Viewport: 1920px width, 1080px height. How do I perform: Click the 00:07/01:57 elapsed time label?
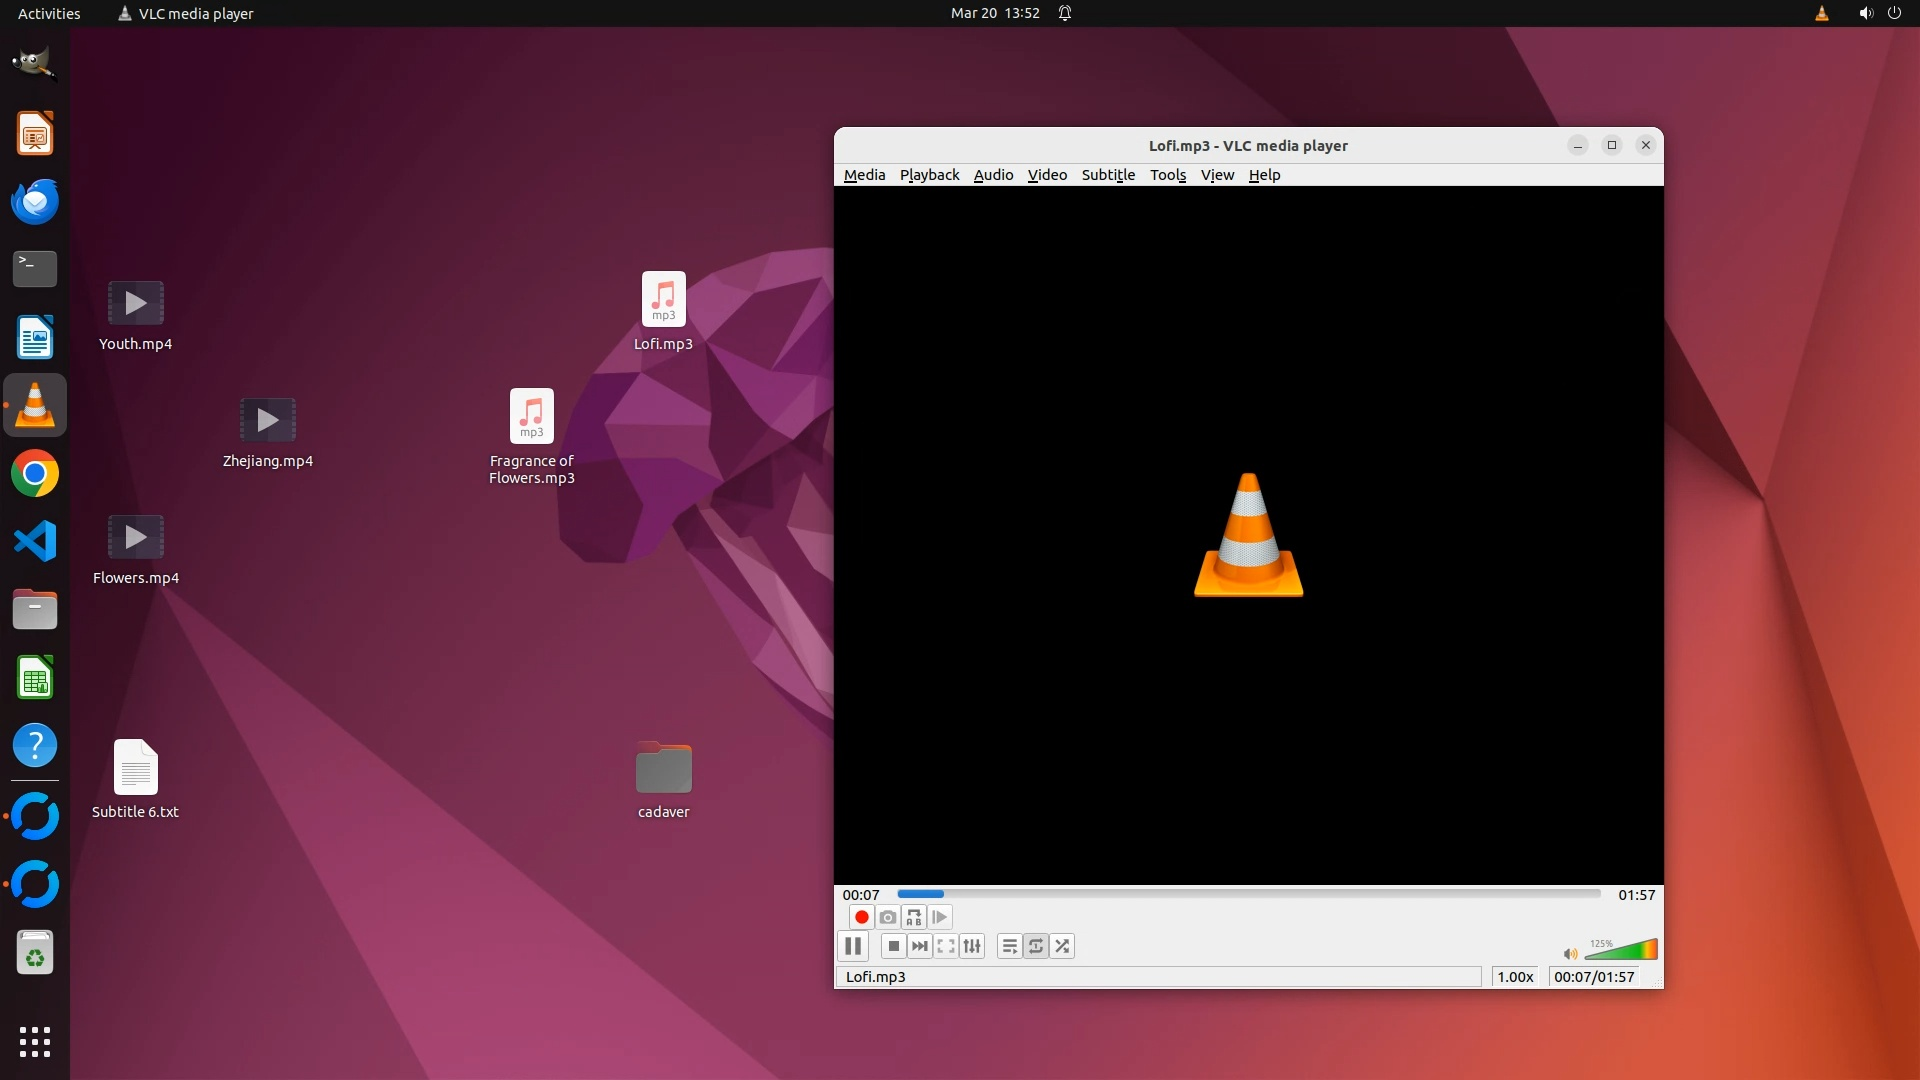pyautogui.click(x=1594, y=977)
